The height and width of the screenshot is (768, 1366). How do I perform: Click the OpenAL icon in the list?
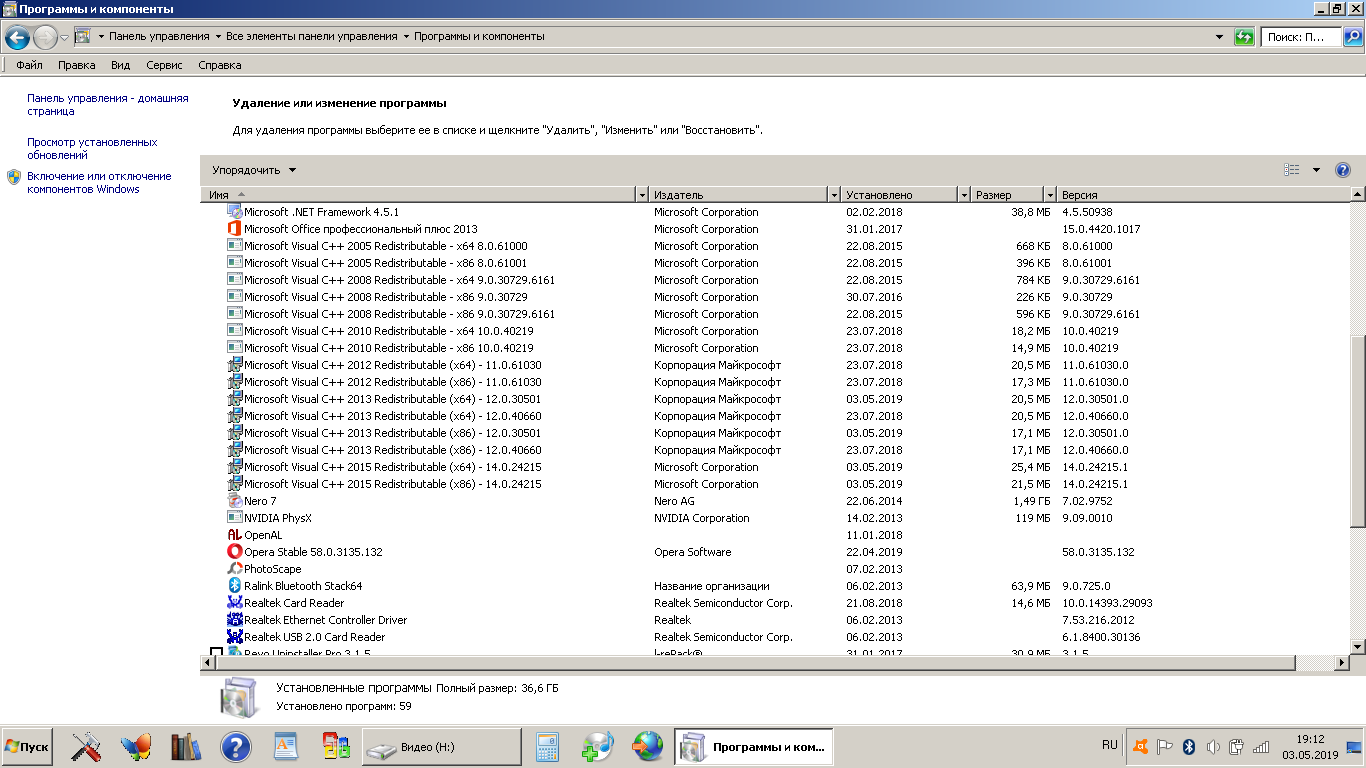click(x=235, y=535)
